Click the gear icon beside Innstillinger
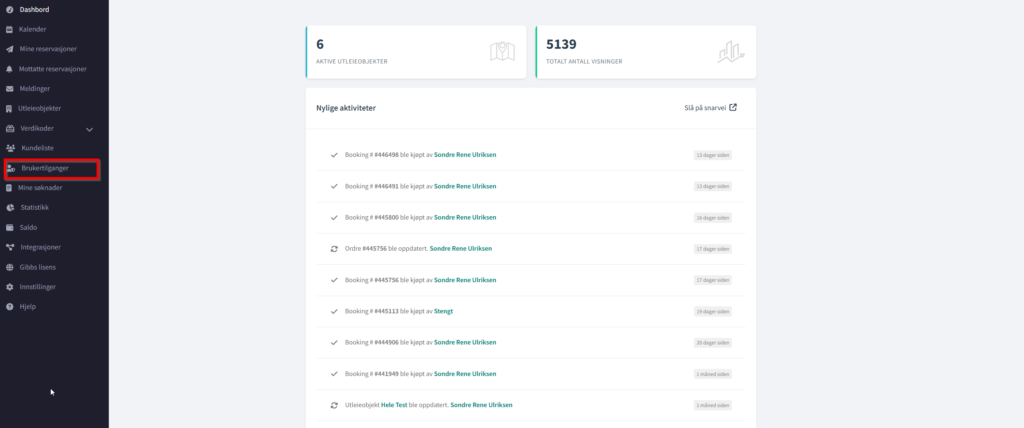This screenshot has height=428, width=1024. point(9,286)
